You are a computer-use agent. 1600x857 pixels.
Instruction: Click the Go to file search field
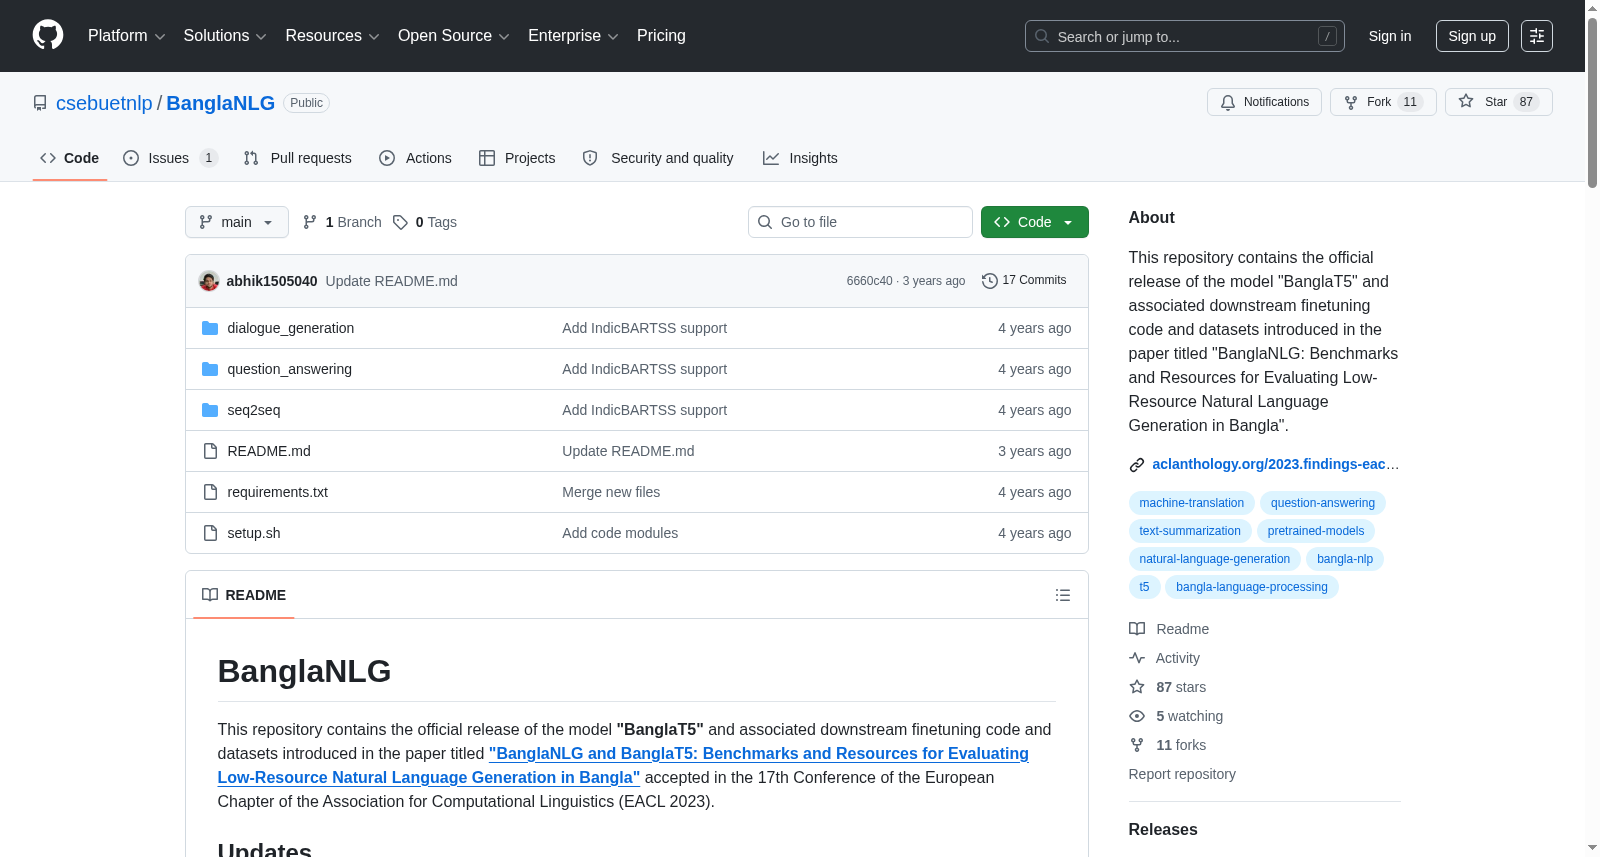860,222
